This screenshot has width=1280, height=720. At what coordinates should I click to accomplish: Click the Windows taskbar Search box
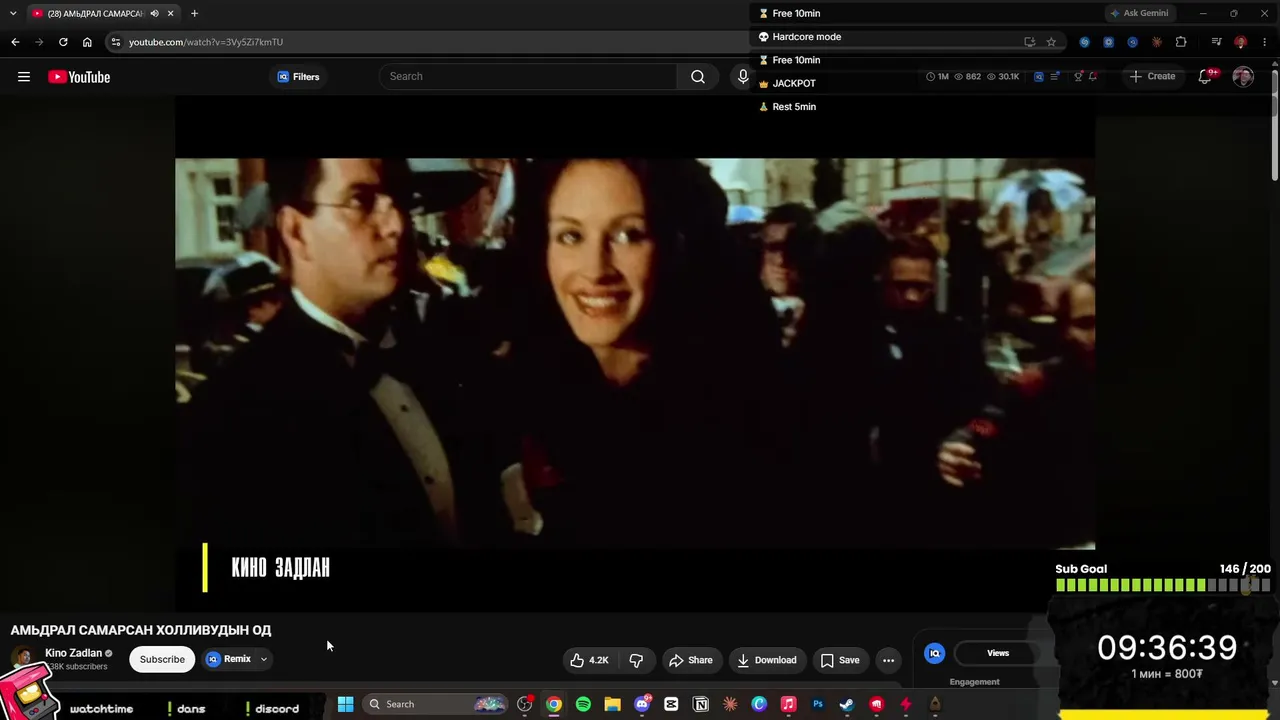[x=435, y=704]
